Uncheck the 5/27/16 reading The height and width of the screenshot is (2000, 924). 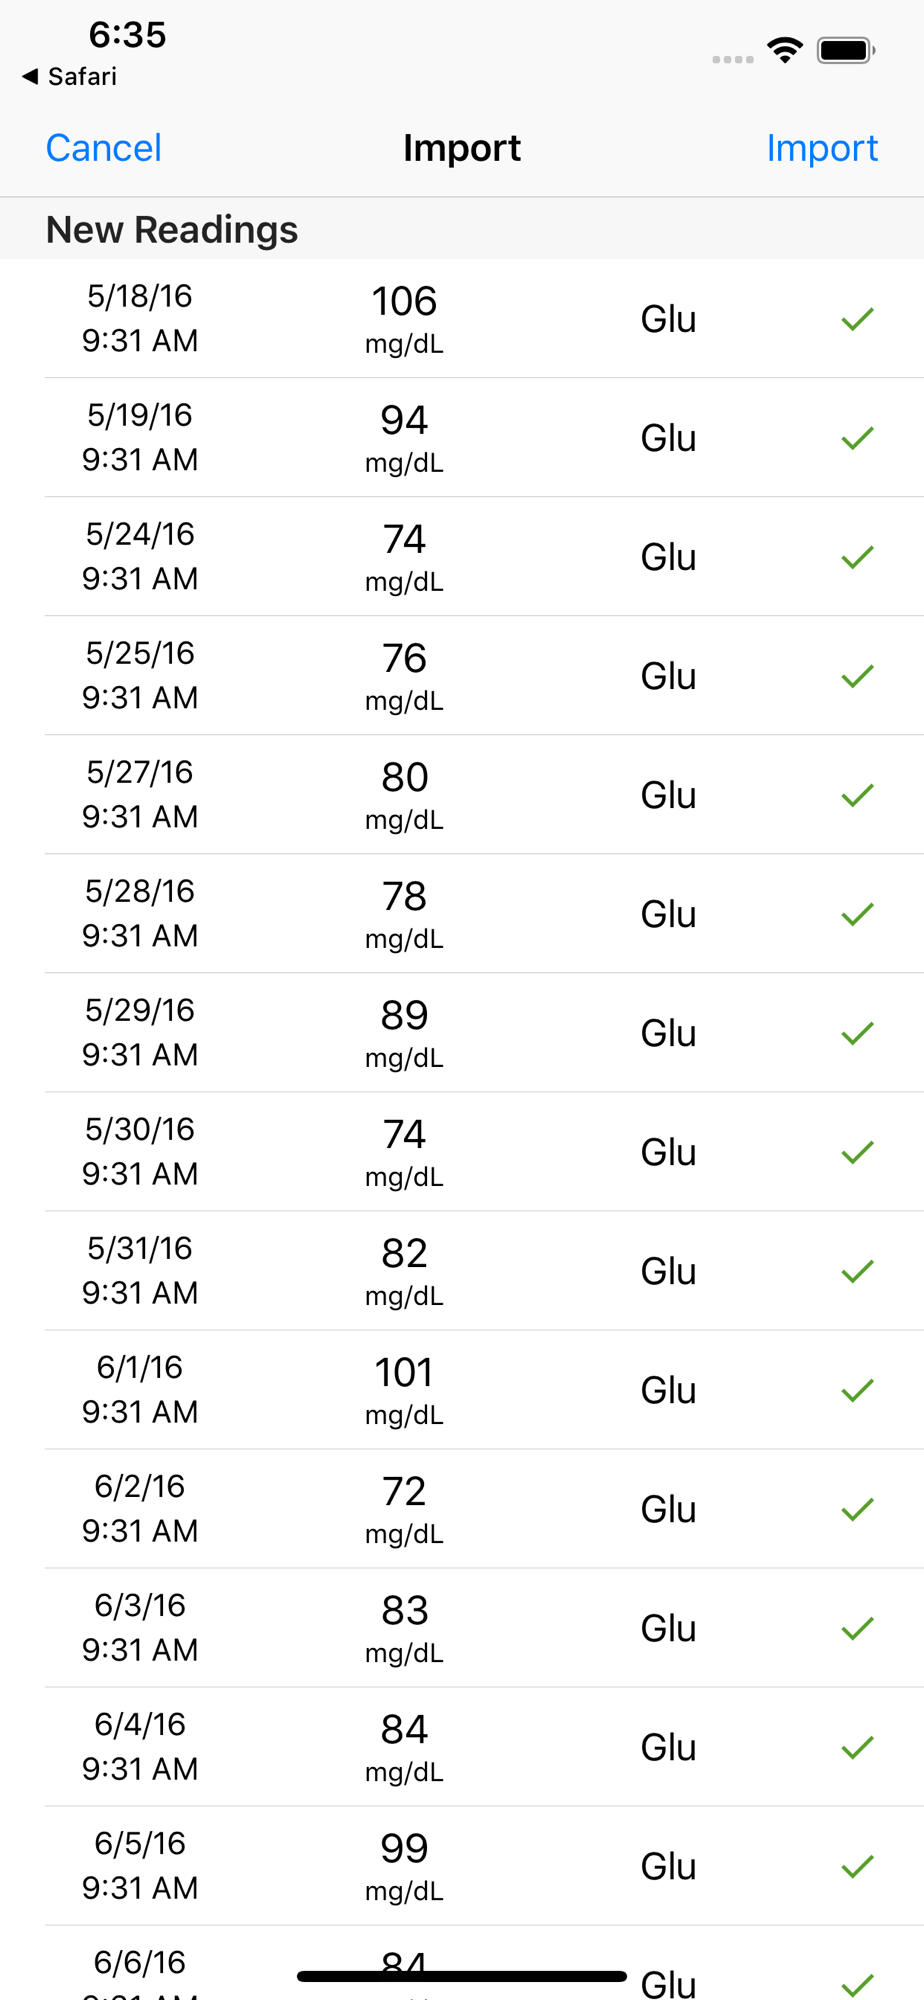[857, 795]
